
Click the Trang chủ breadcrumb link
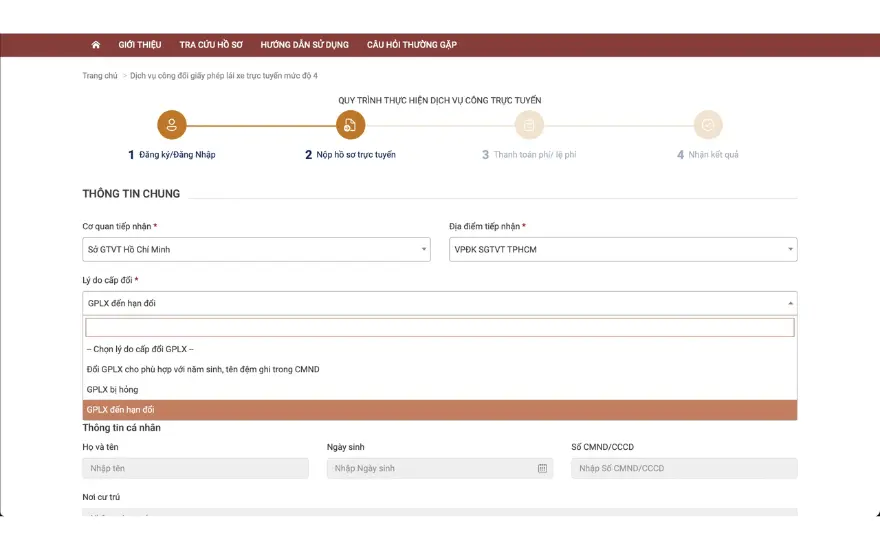click(100, 76)
